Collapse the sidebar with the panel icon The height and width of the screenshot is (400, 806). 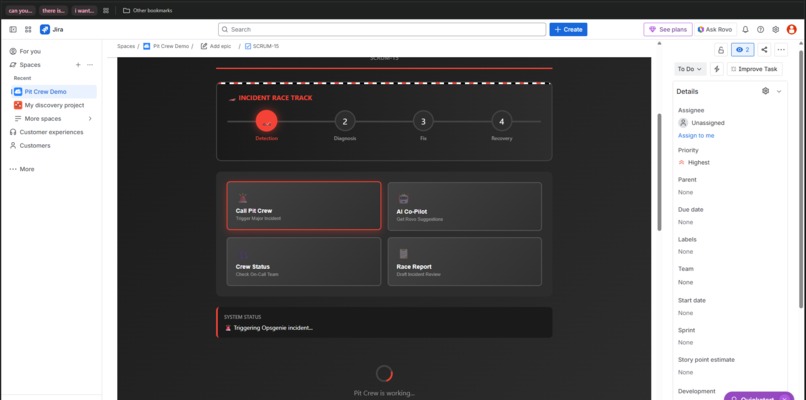point(13,30)
